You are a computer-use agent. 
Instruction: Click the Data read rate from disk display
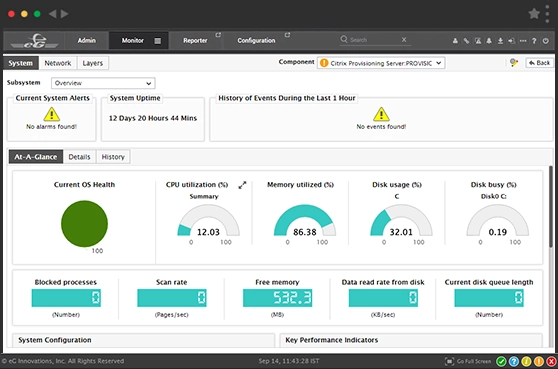point(383,298)
